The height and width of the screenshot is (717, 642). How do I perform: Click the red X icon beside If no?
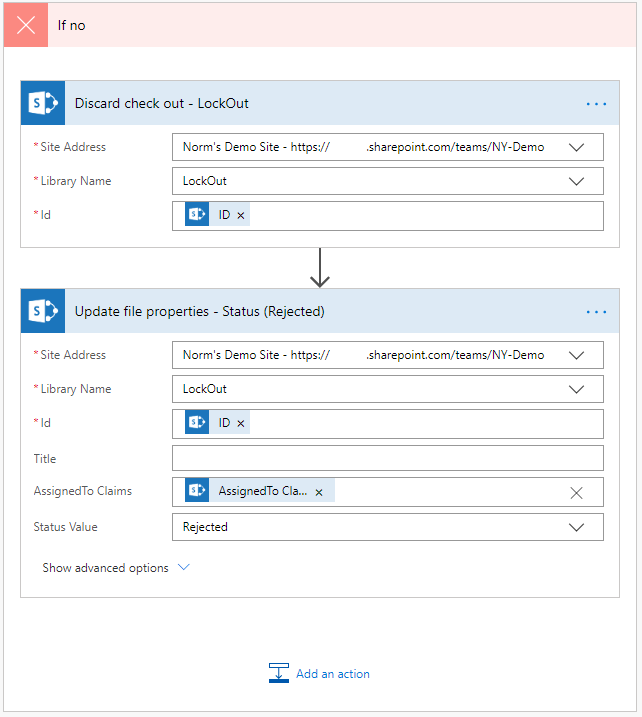click(26, 25)
